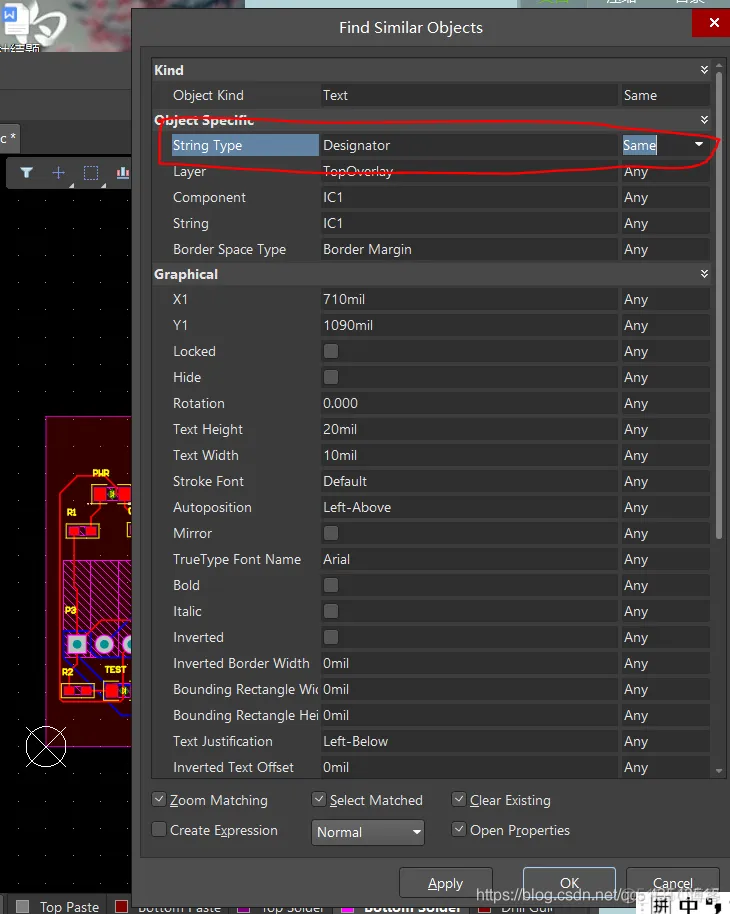Click the PWR component on the PCB
730x914 pixels.
111,494
